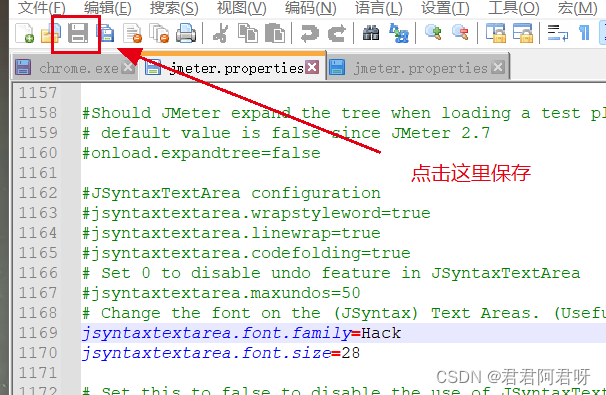
Task: Open the Replace toolbar icon
Action: click(x=398, y=33)
